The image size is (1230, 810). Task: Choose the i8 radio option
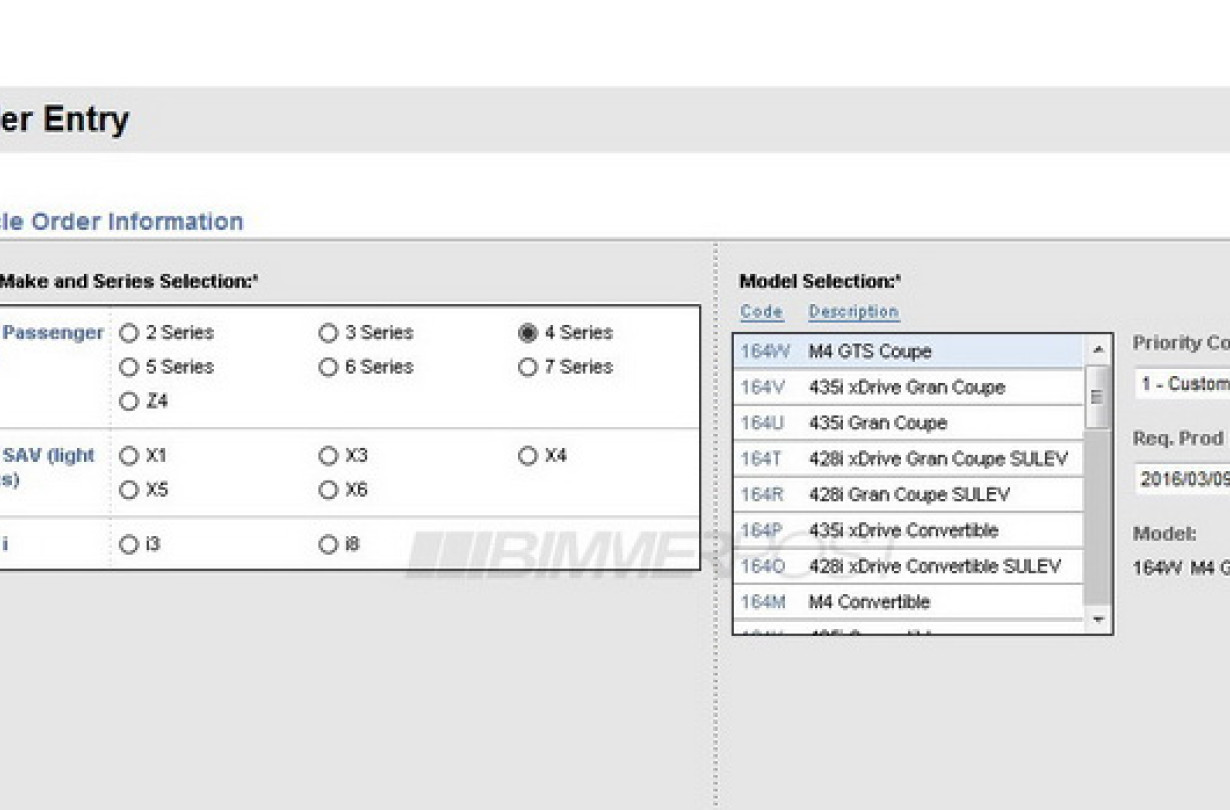[328, 545]
